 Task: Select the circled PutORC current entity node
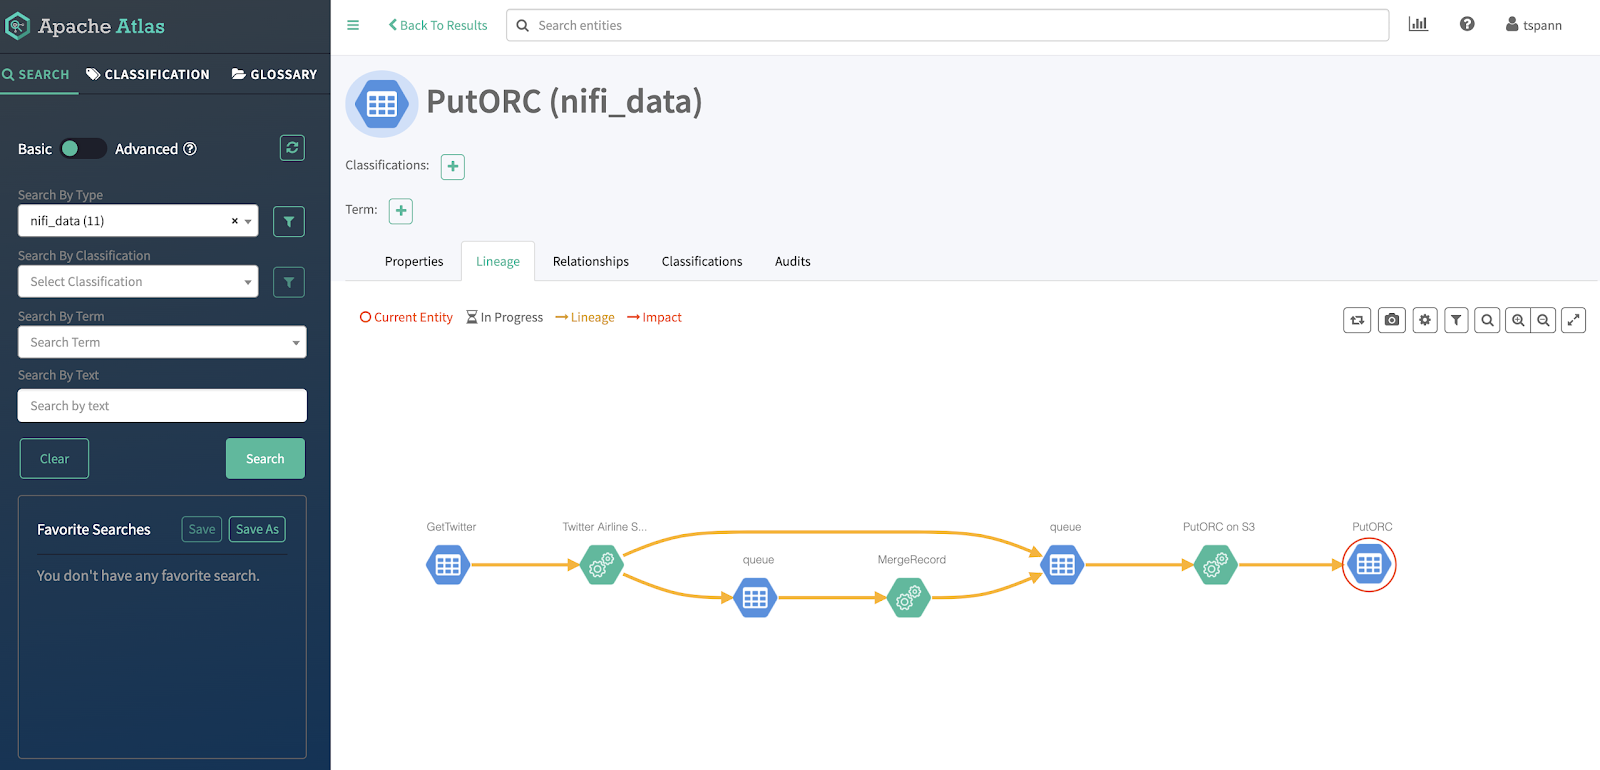coord(1369,565)
